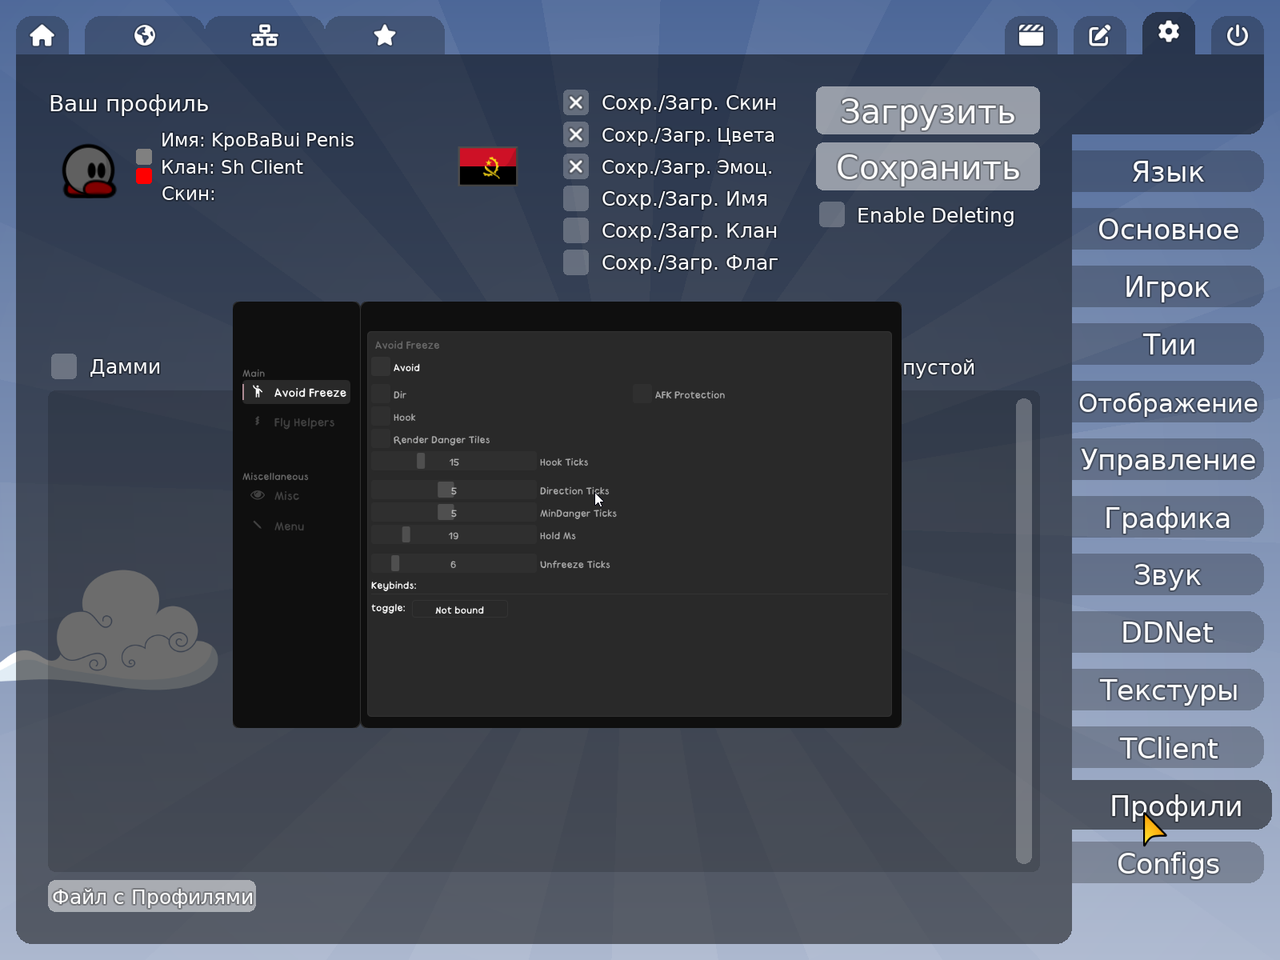The width and height of the screenshot is (1280, 960).
Task: Select Avoid Freeze in overlay sidebar
Action: [296, 392]
